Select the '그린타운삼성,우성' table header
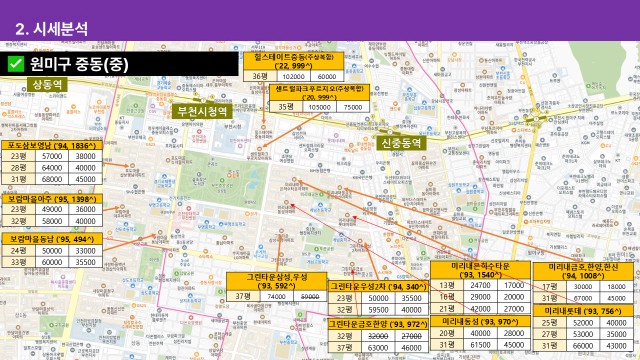This screenshot has height=360, width=640. [277, 281]
